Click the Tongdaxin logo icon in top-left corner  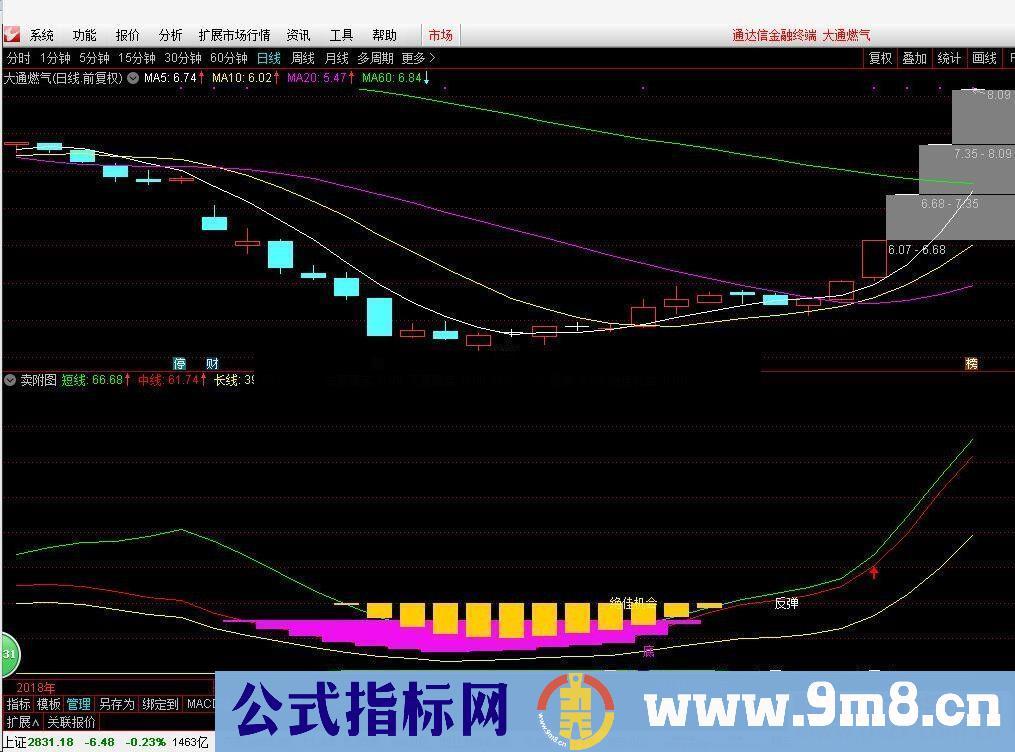pyautogui.click(x=11, y=33)
